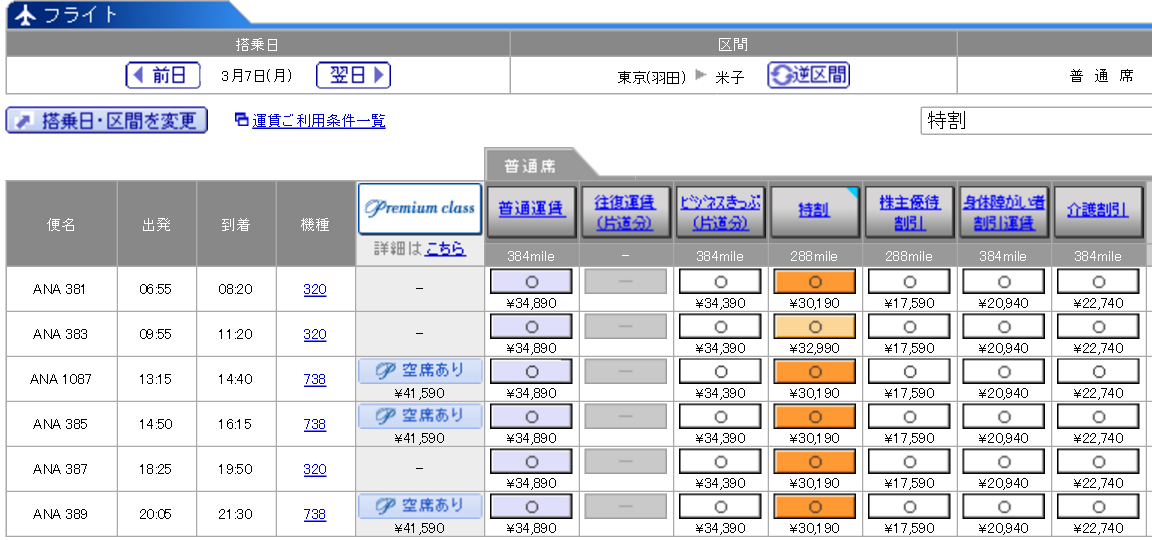Select 介護割引 seat for ANA 1087

[1098, 372]
